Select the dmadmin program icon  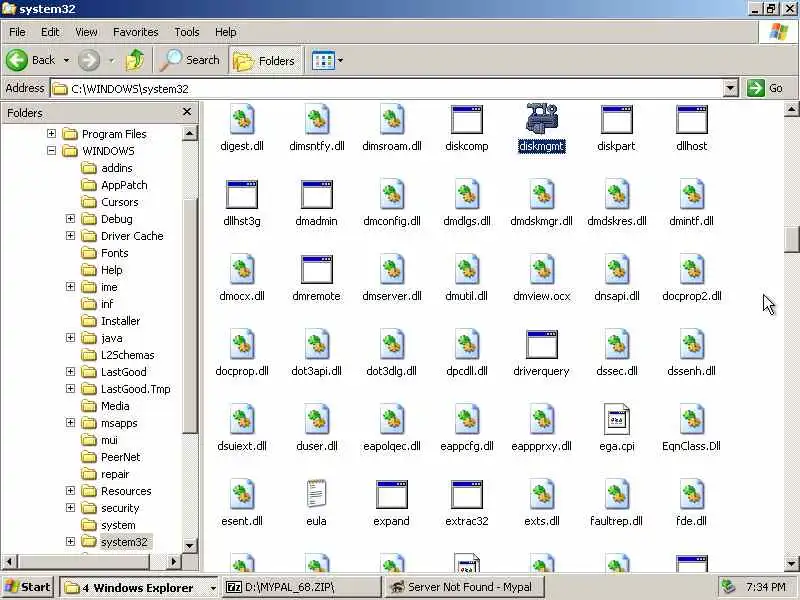[317, 194]
